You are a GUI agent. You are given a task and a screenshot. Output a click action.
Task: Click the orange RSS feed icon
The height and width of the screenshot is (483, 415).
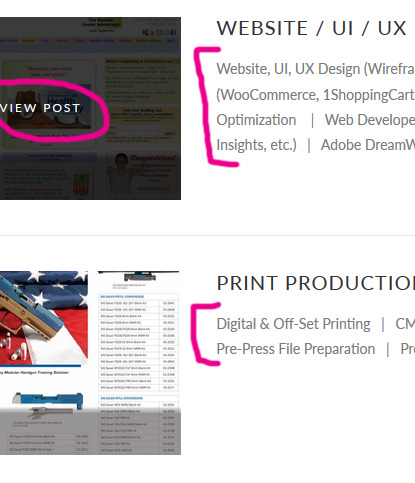tap(159, 32)
